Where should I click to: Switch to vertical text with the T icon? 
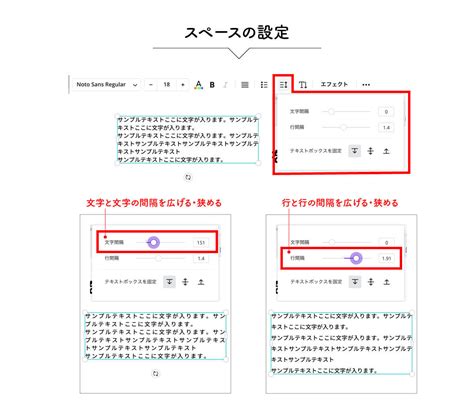tap(303, 85)
